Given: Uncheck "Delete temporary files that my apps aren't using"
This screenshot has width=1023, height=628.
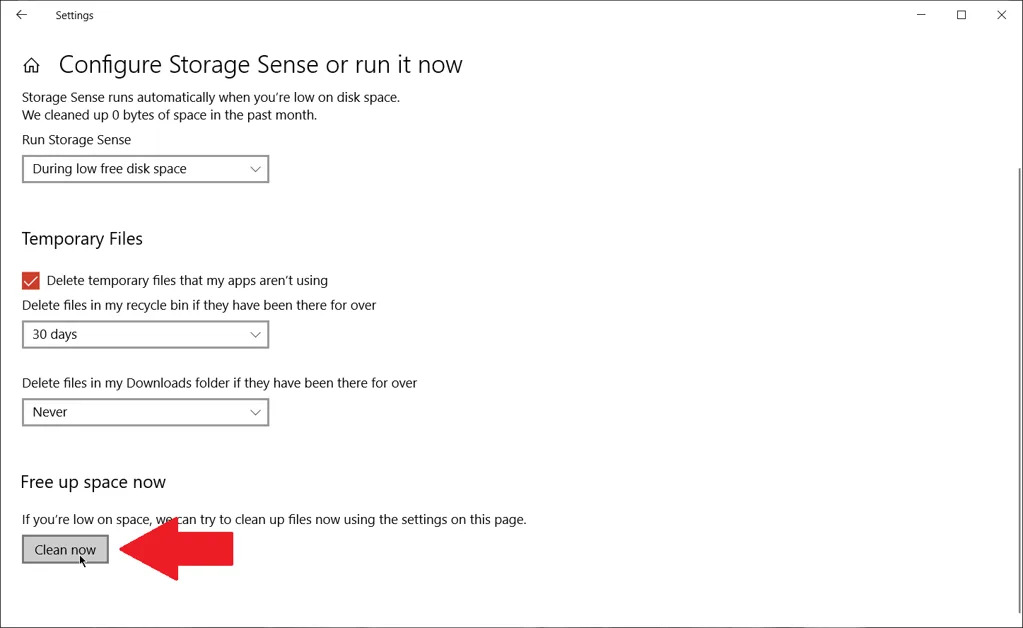Looking at the screenshot, I should coord(30,281).
